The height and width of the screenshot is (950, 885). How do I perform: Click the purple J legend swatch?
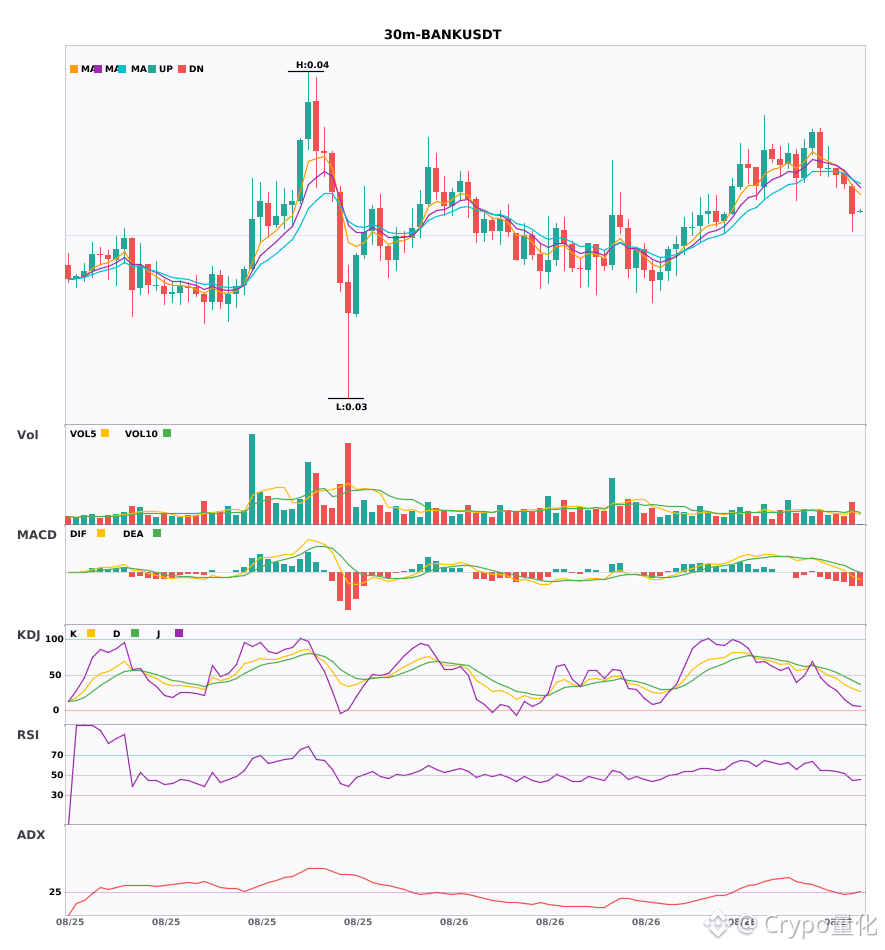tap(179, 633)
